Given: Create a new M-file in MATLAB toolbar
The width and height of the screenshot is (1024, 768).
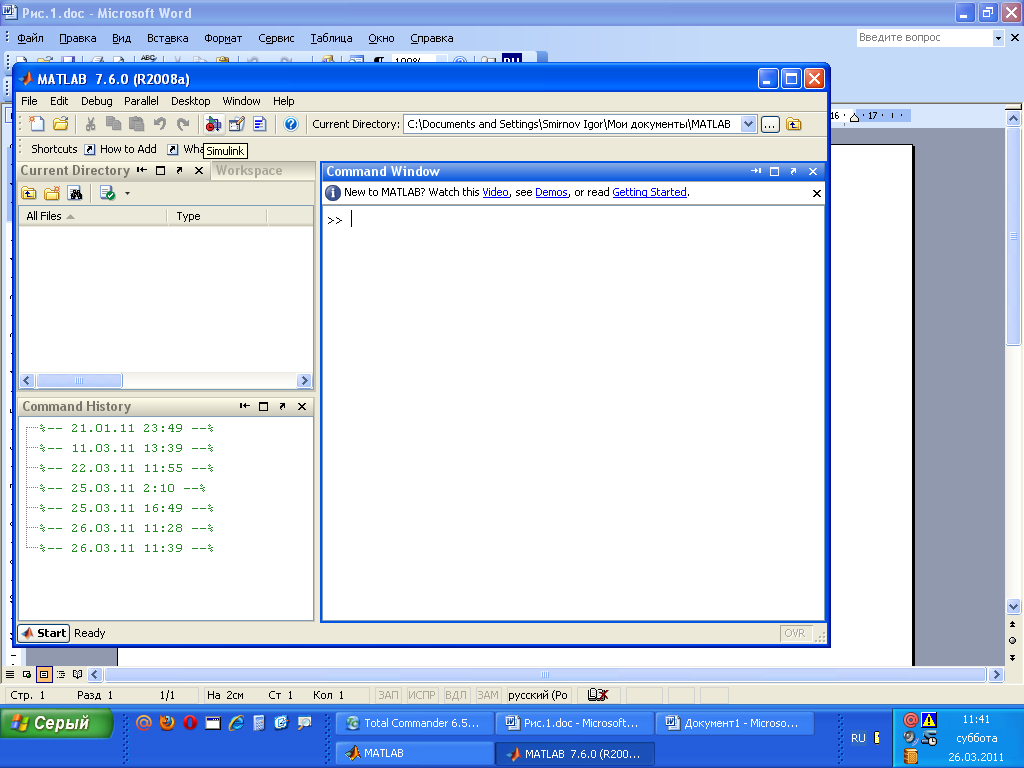Looking at the screenshot, I should click(37, 124).
